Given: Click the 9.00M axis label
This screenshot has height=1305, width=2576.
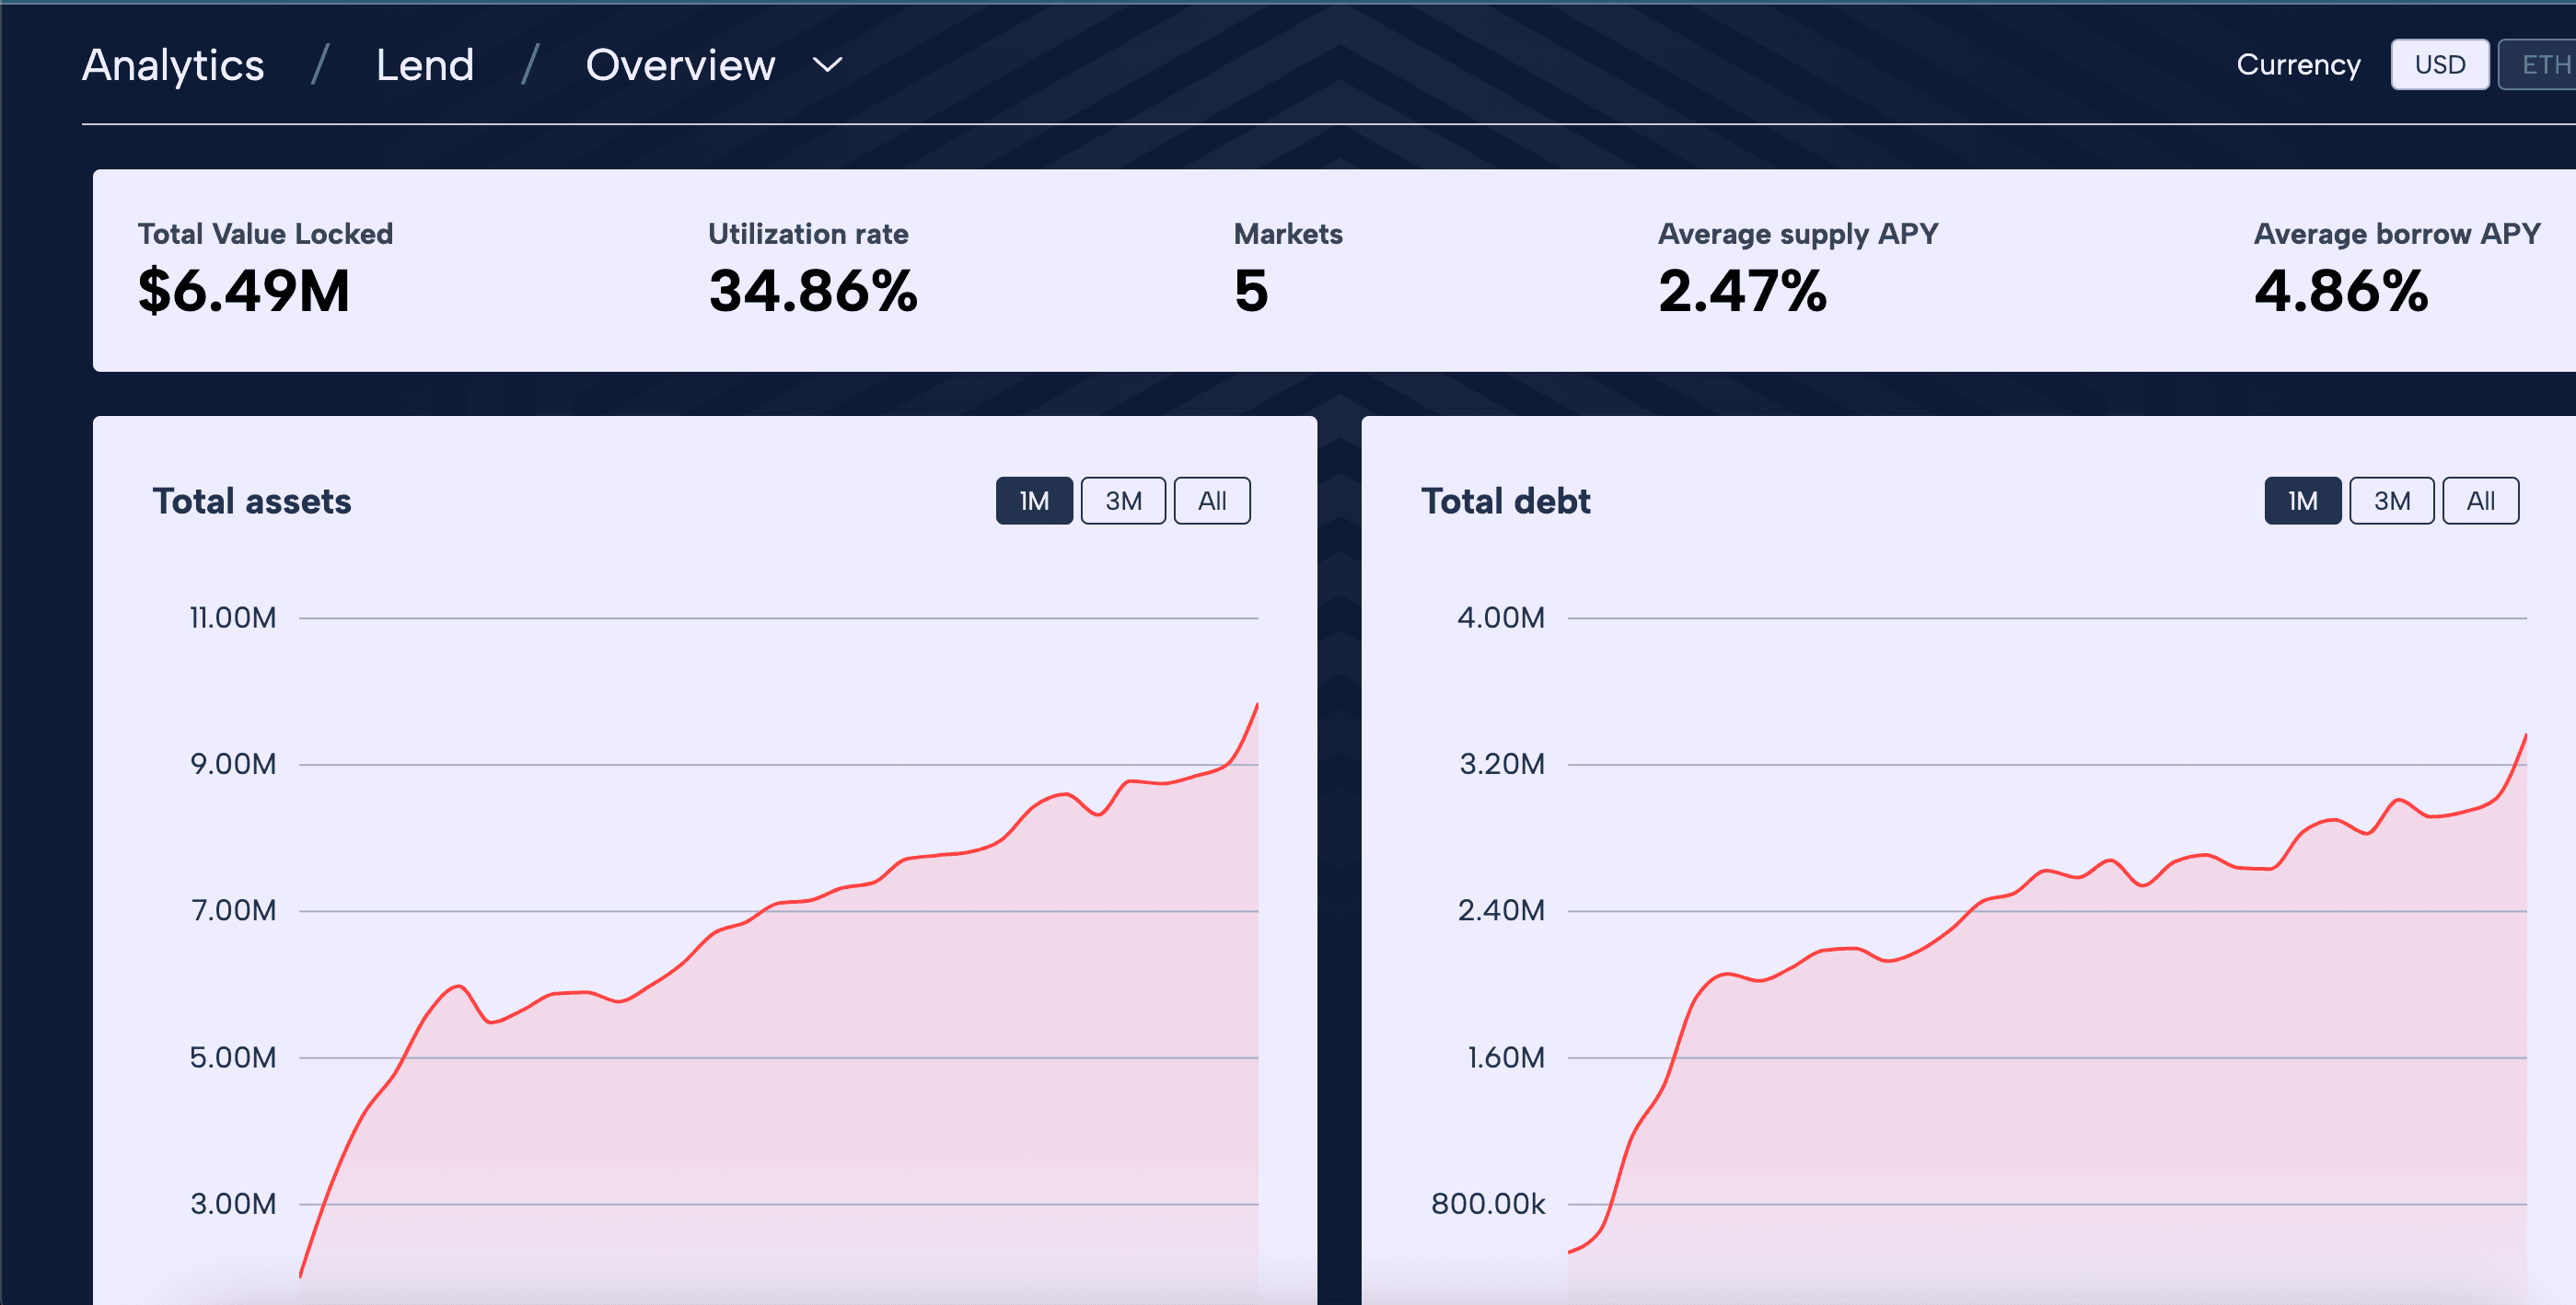Looking at the screenshot, I should click(x=233, y=765).
